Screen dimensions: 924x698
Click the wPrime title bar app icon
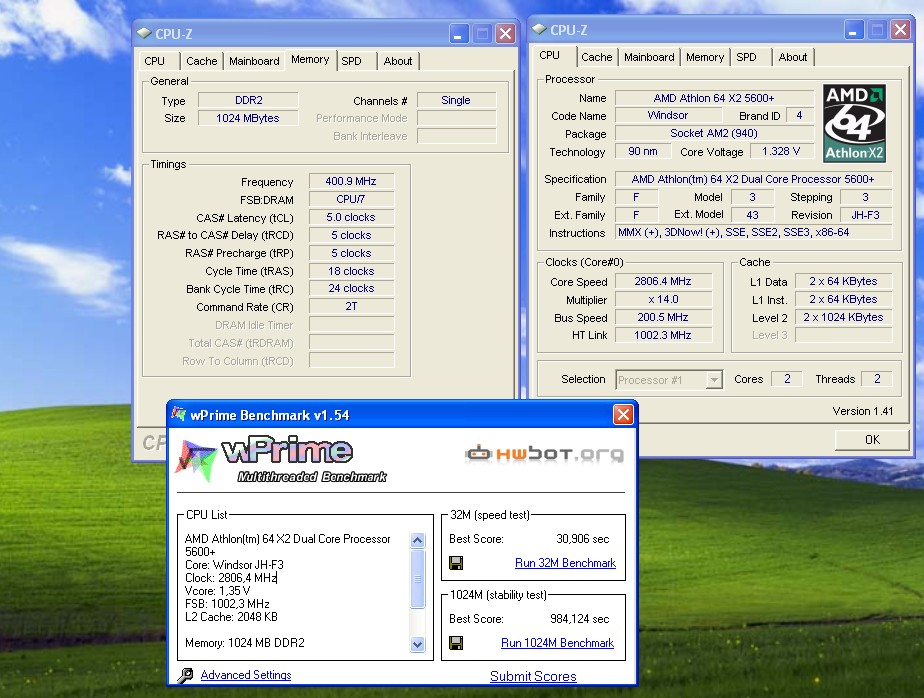tap(179, 414)
